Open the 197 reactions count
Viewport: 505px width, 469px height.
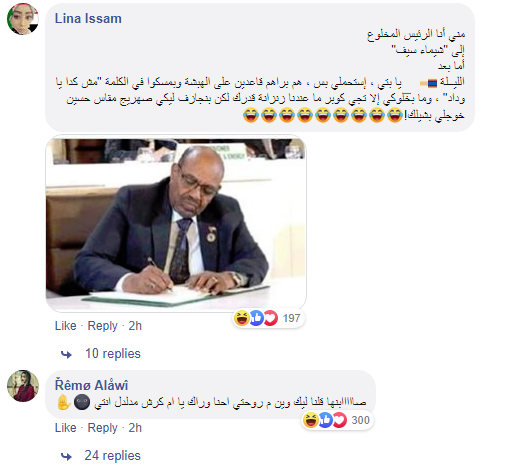pyautogui.click(x=291, y=318)
